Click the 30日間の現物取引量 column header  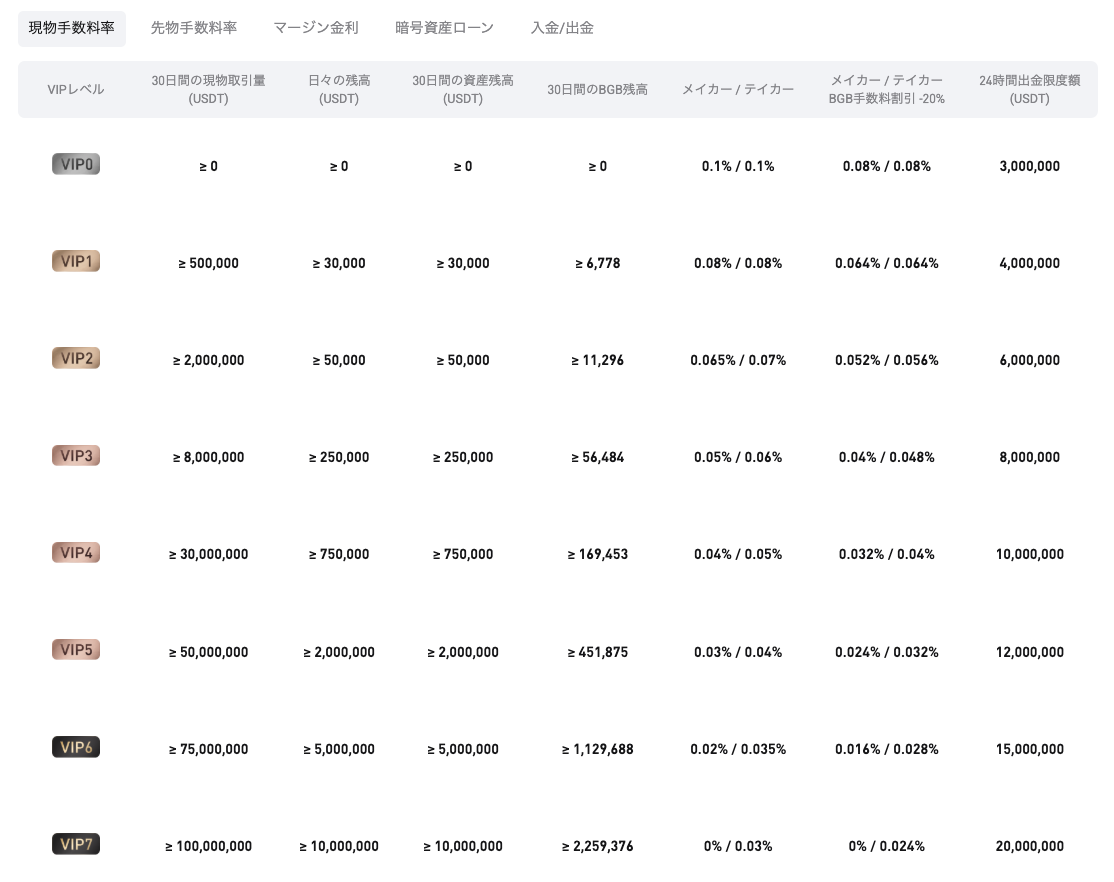208,89
